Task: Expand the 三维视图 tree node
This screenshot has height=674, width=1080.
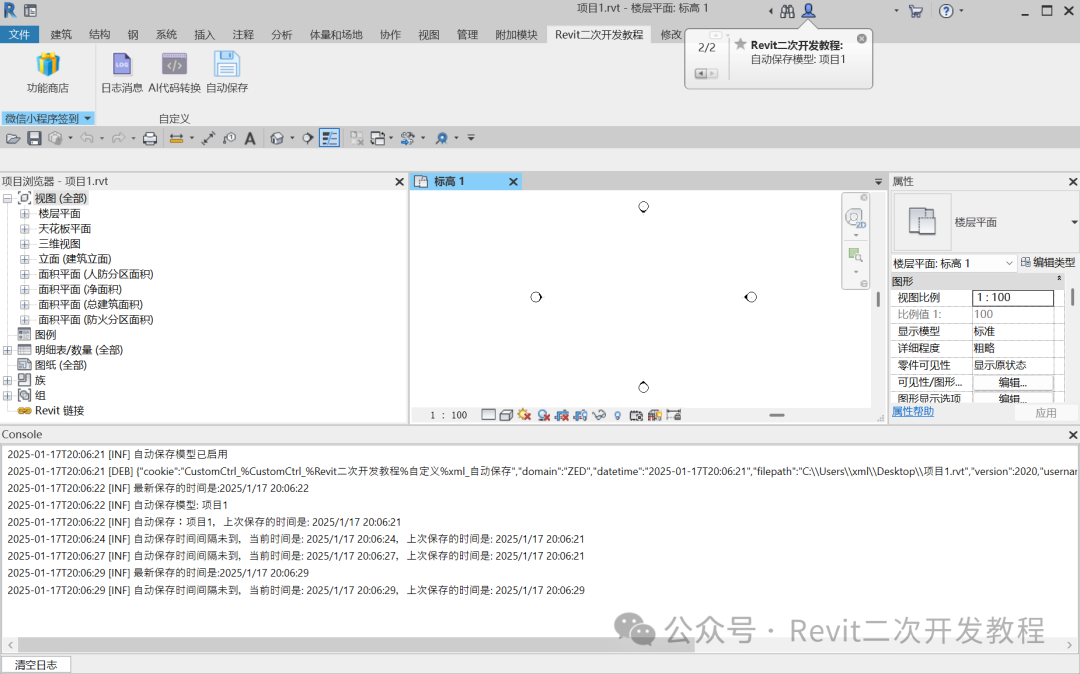Action: [x=25, y=244]
